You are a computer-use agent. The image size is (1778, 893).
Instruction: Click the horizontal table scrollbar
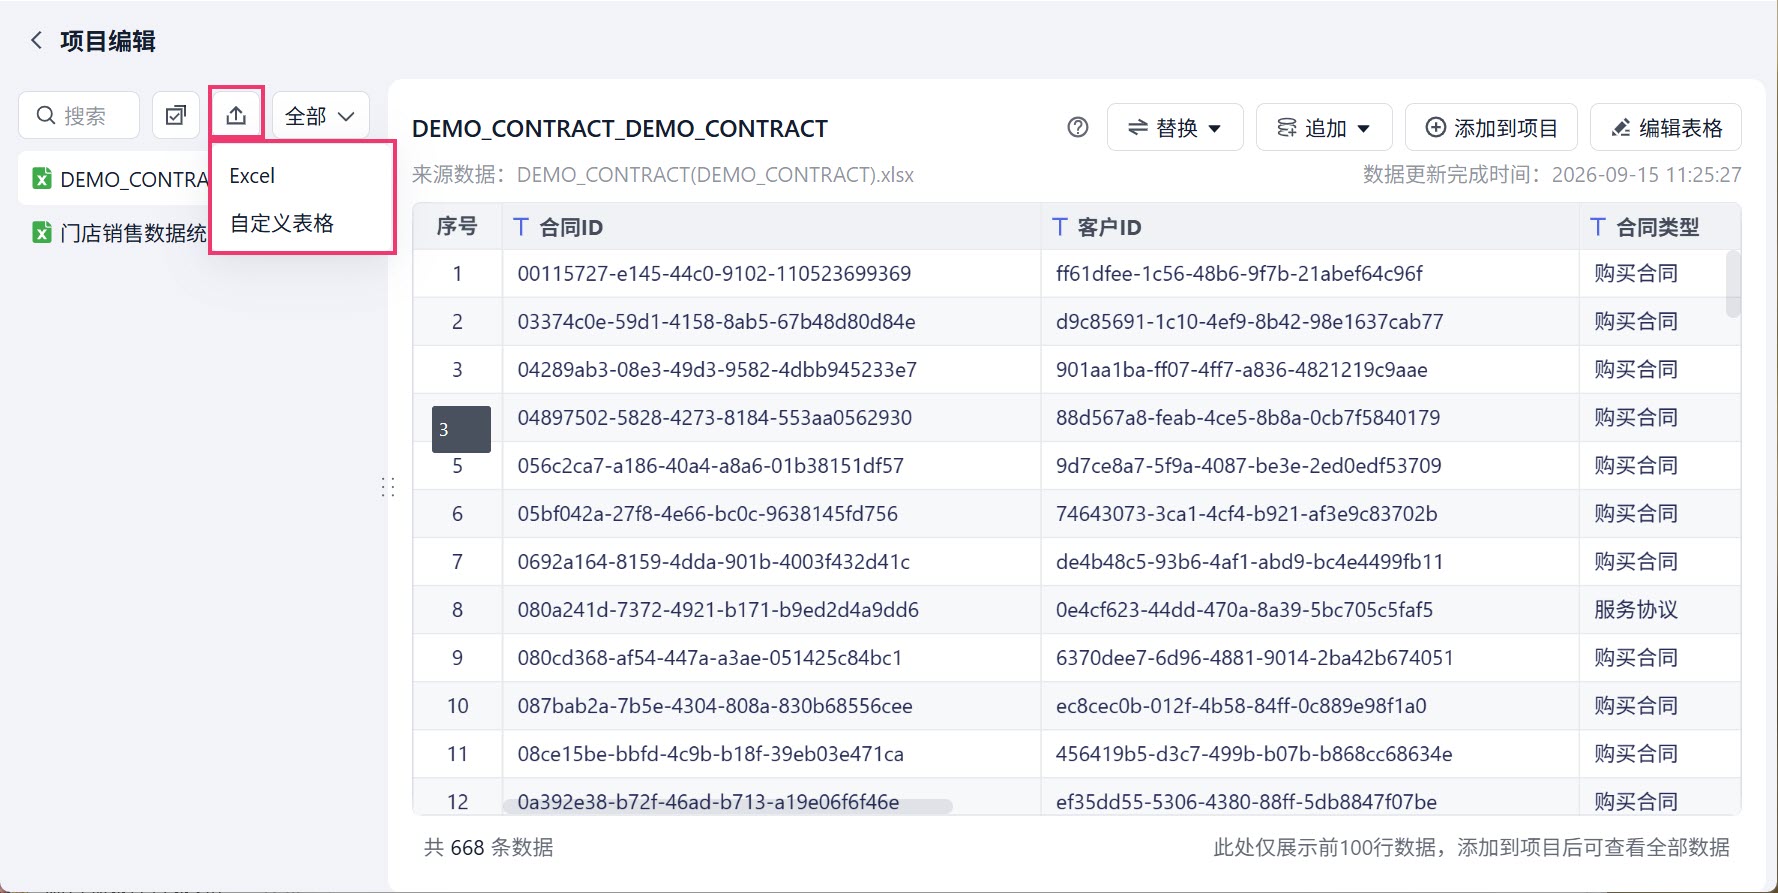(x=727, y=805)
